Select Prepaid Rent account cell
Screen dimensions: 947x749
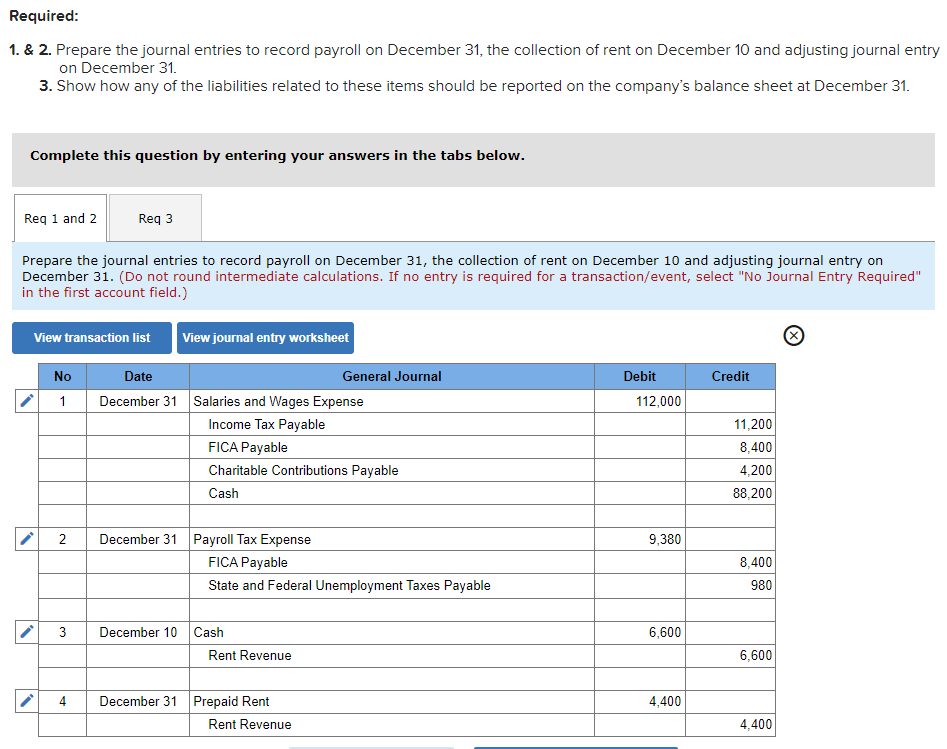click(392, 701)
